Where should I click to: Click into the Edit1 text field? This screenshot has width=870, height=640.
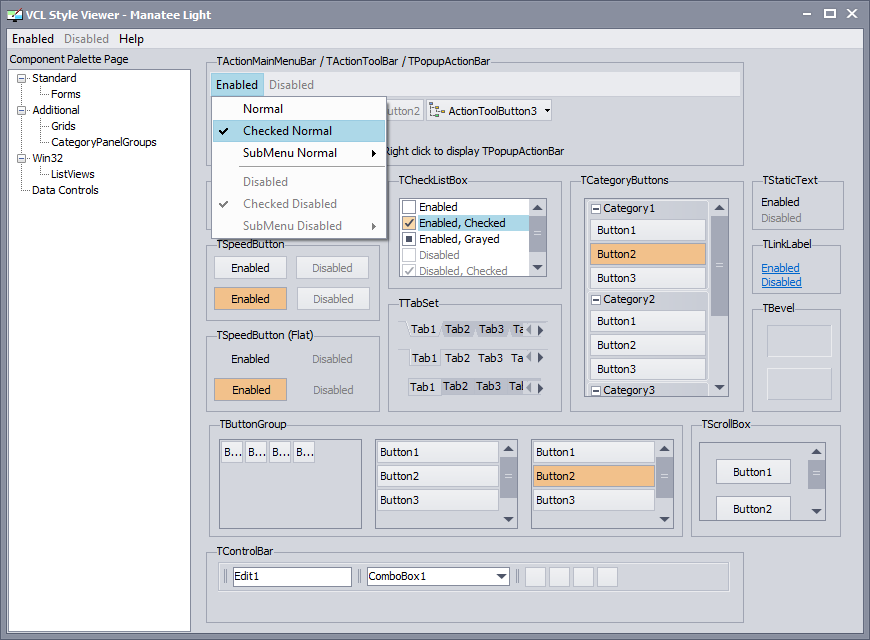click(292, 576)
